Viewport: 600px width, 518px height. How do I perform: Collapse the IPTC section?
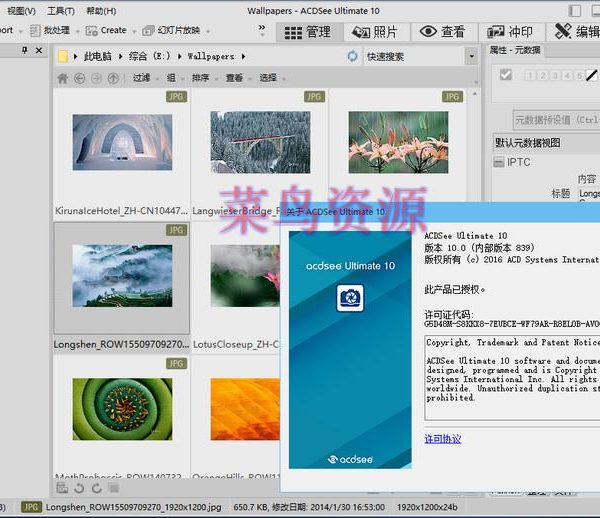click(x=498, y=162)
